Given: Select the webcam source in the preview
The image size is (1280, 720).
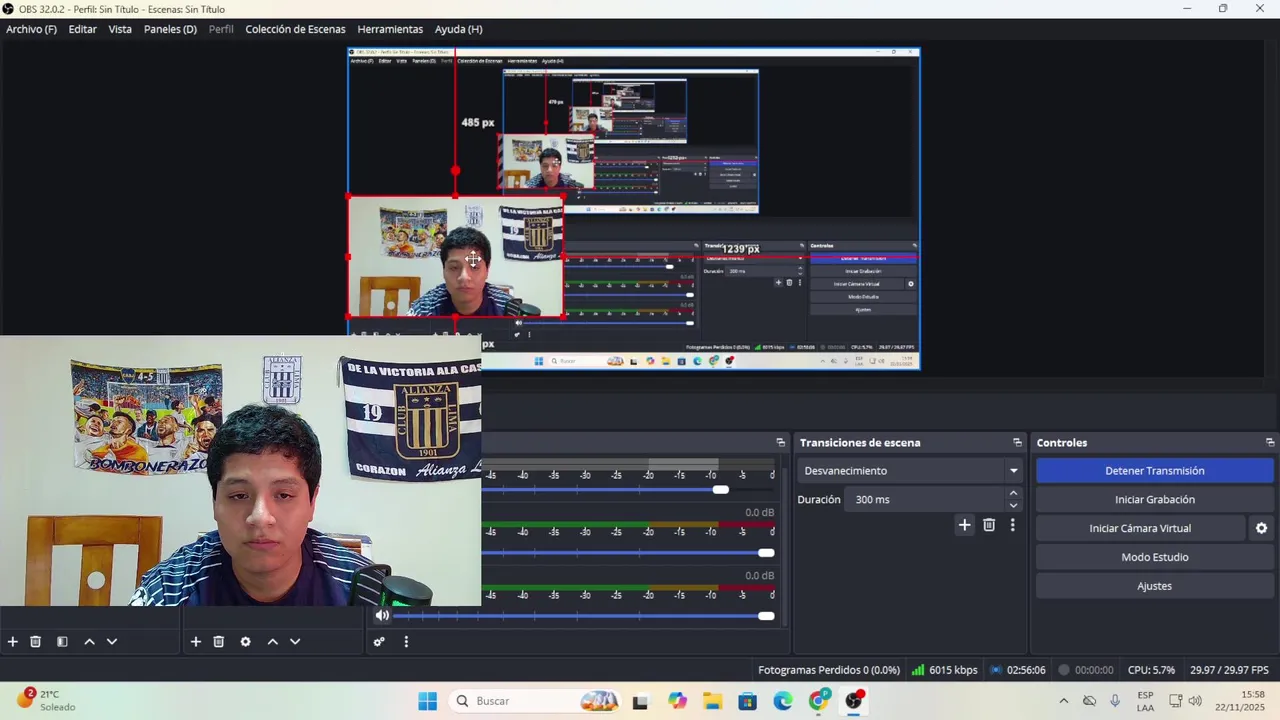Looking at the screenshot, I should click(455, 257).
